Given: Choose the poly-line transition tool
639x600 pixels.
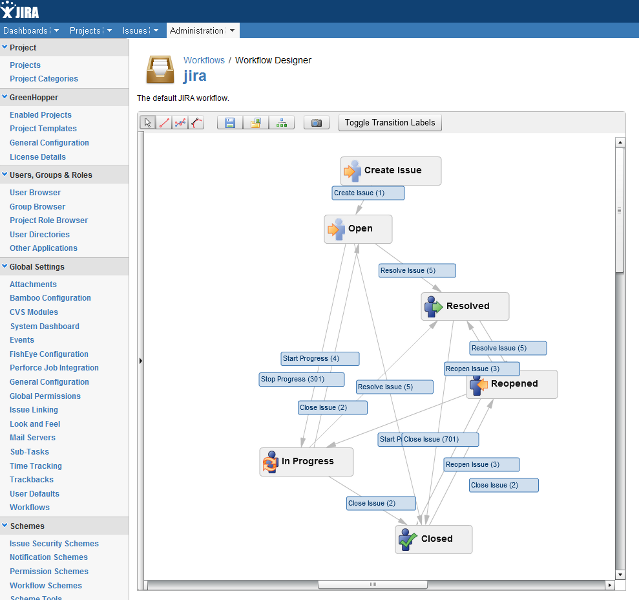Looking at the screenshot, I should pyautogui.click(x=180, y=123).
